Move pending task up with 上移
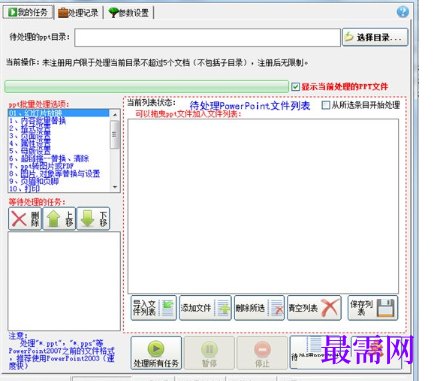433x381 pixels. (59, 219)
